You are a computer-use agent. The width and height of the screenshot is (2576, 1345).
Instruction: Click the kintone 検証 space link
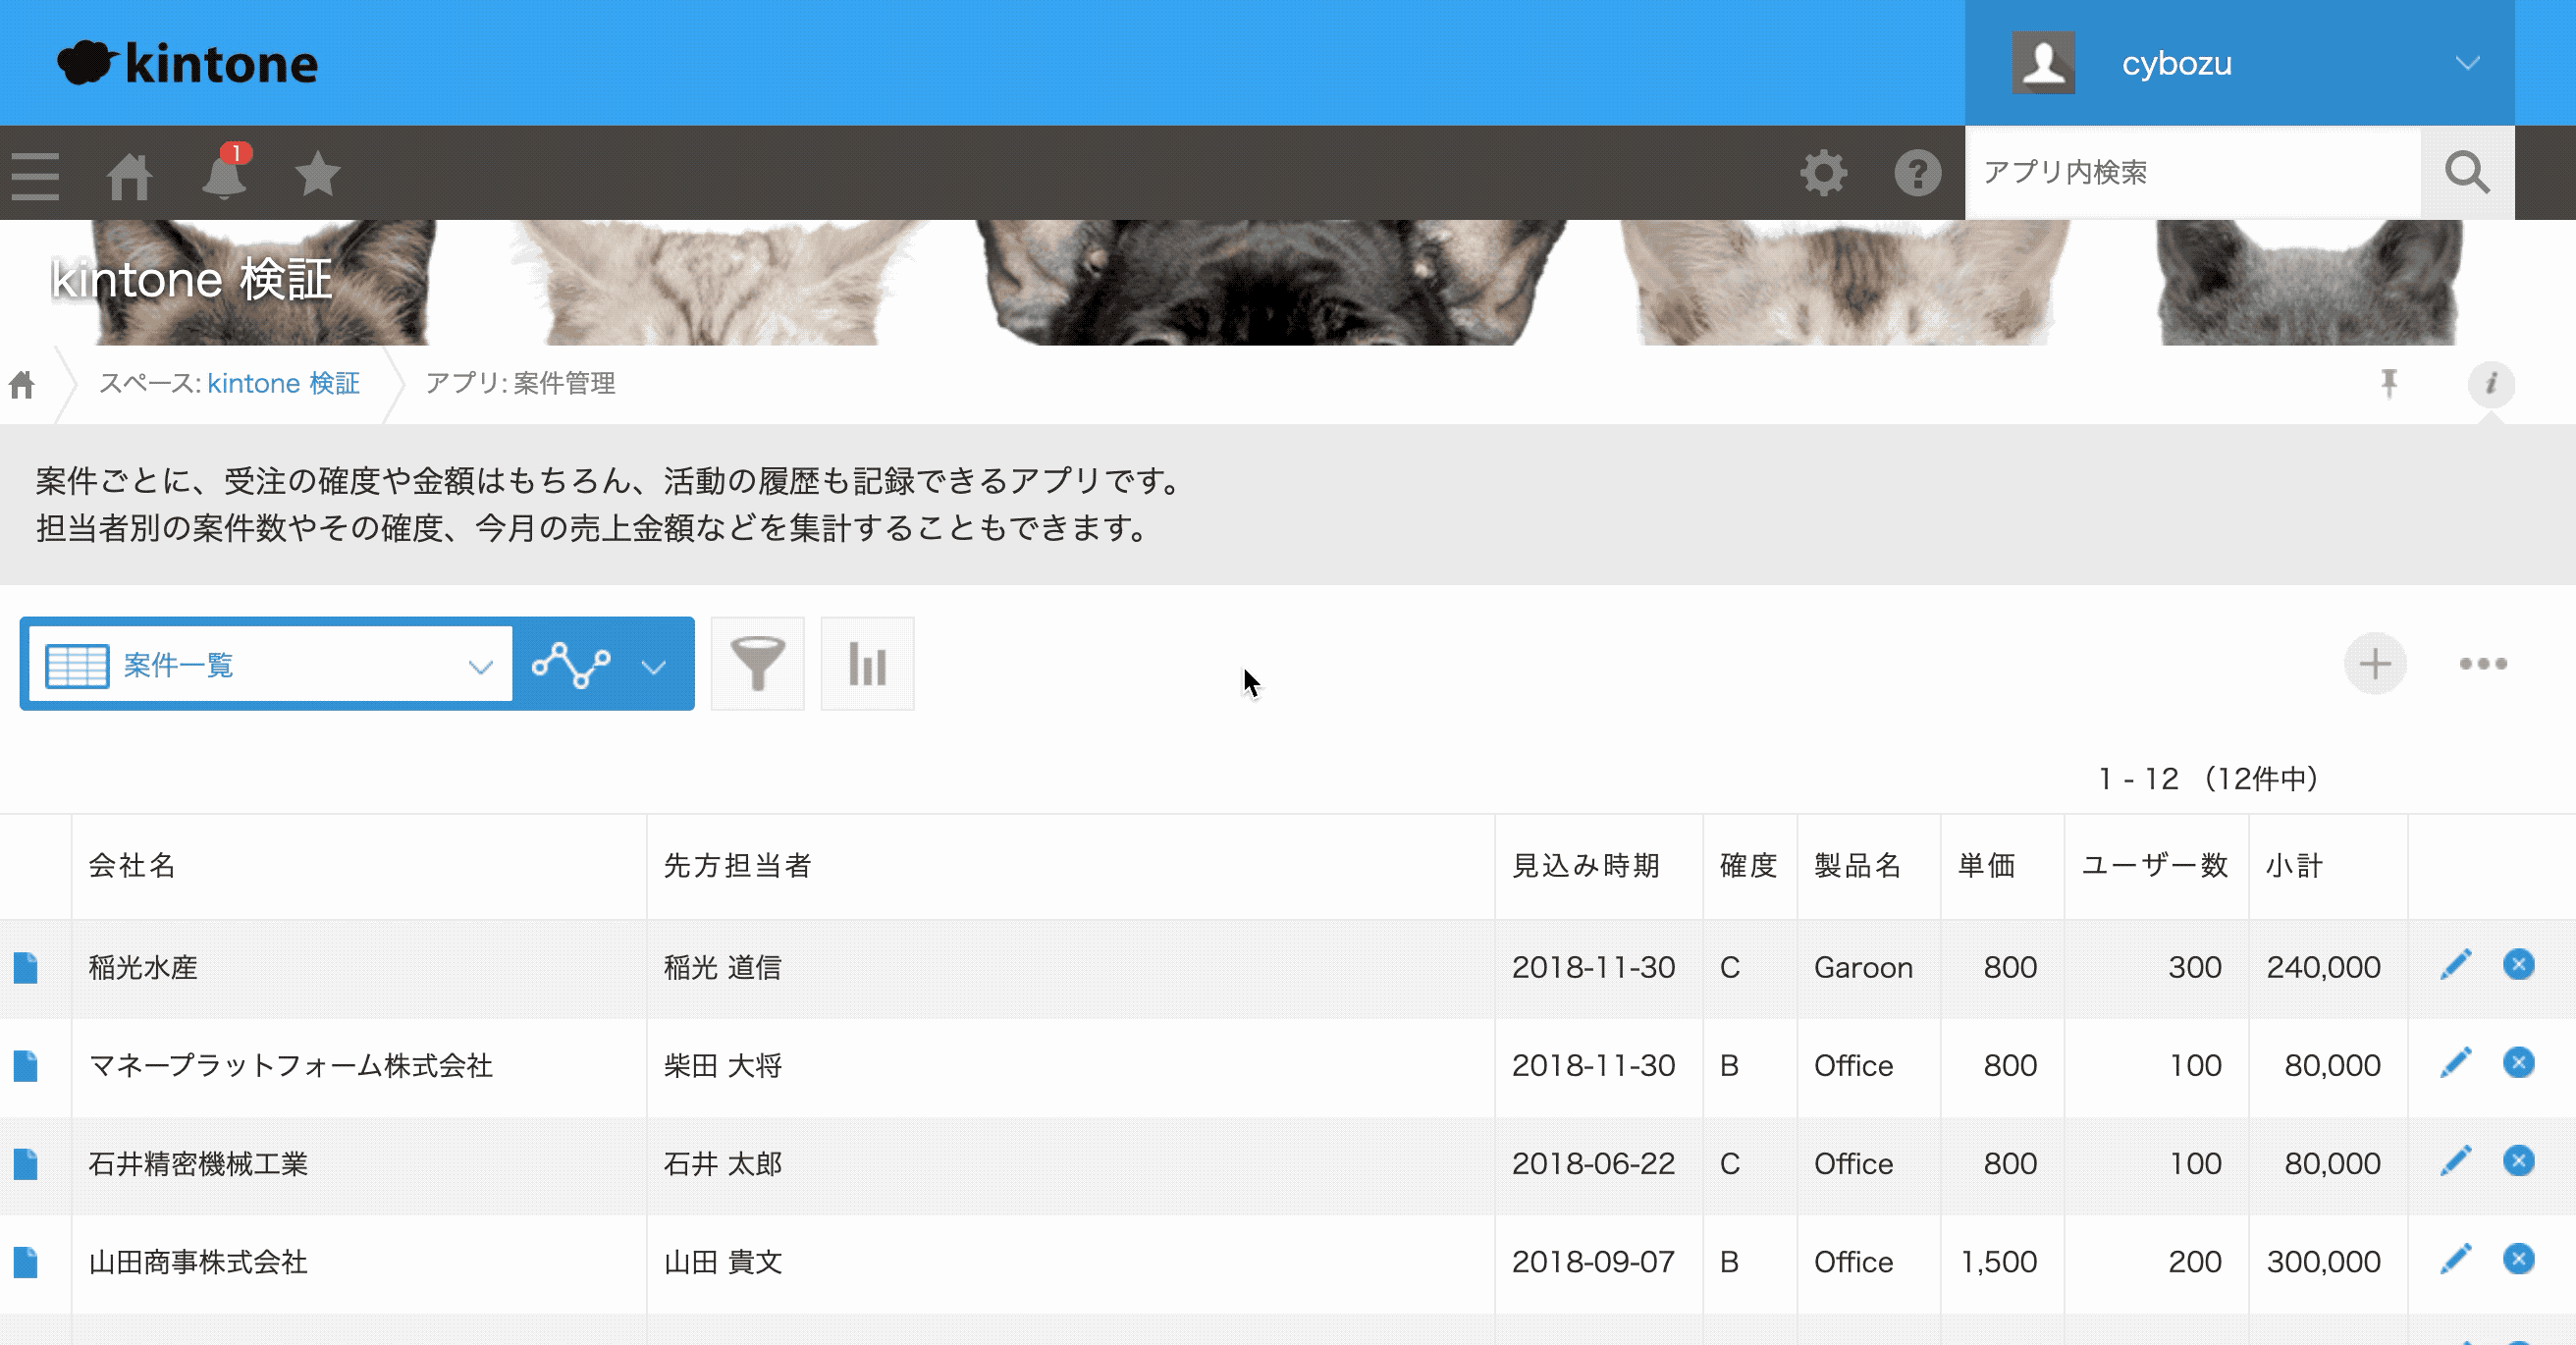(283, 383)
